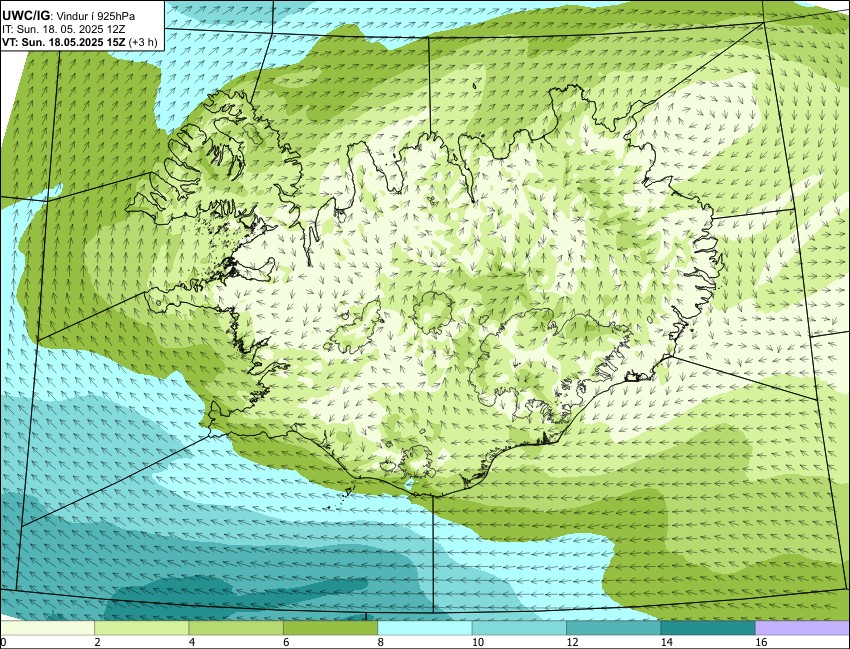
Task: Click the '(+3 h)' forecast offset text
Action: tap(143, 42)
